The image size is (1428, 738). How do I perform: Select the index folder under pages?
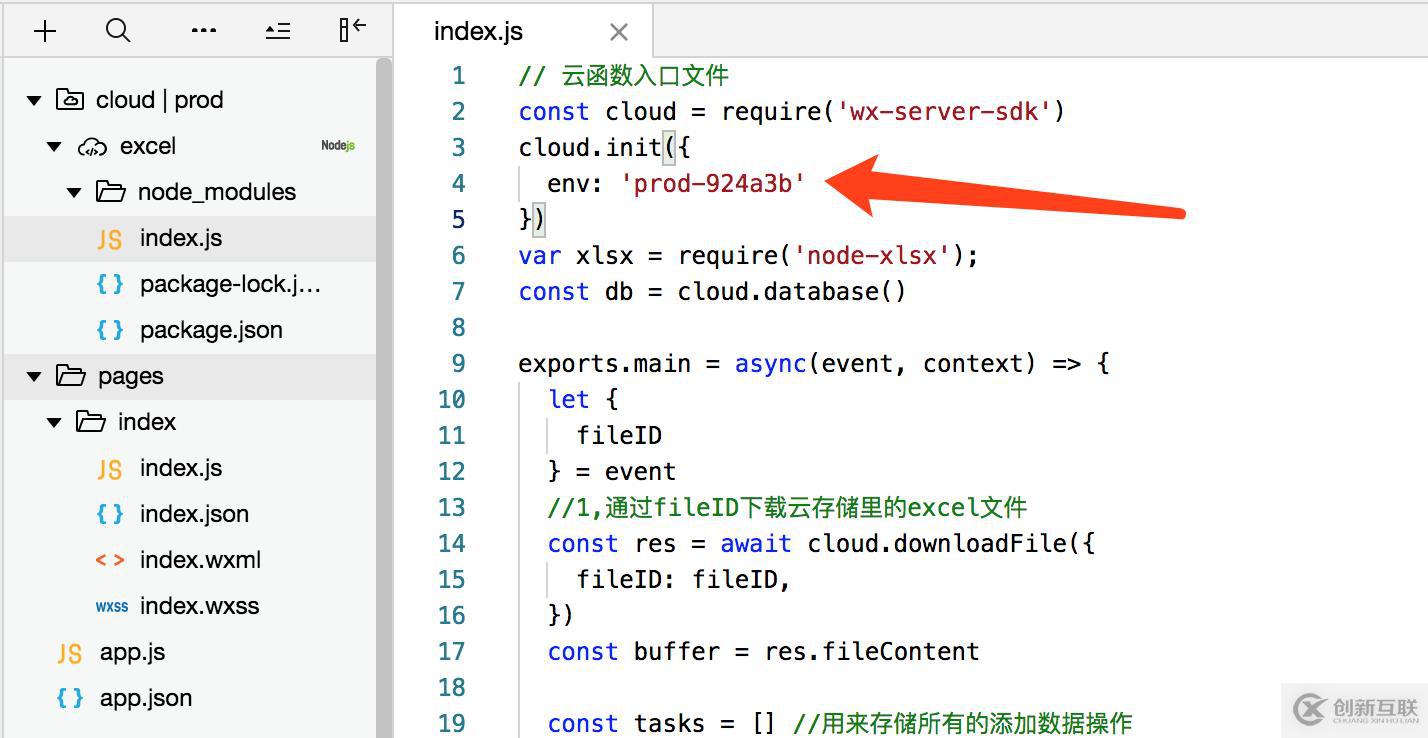pyautogui.click(x=147, y=422)
